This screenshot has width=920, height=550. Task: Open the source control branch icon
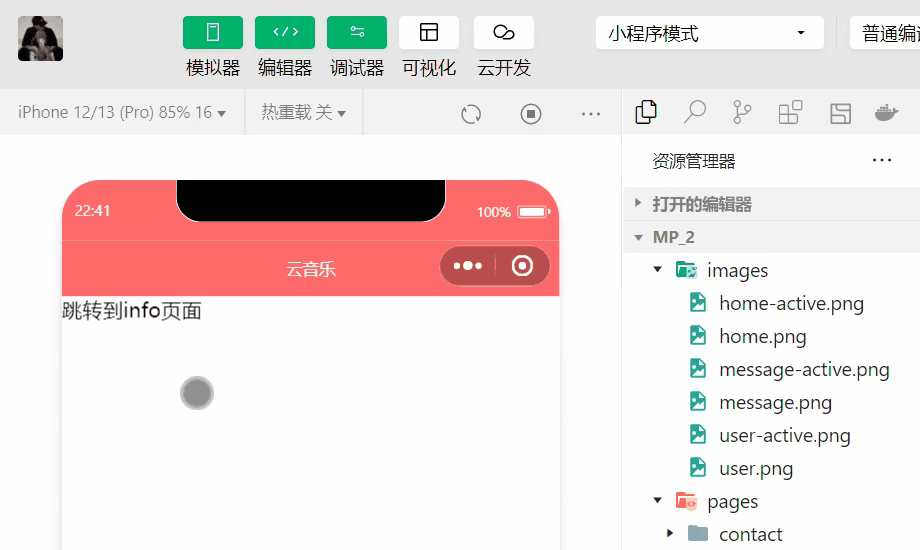click(742, 112)
